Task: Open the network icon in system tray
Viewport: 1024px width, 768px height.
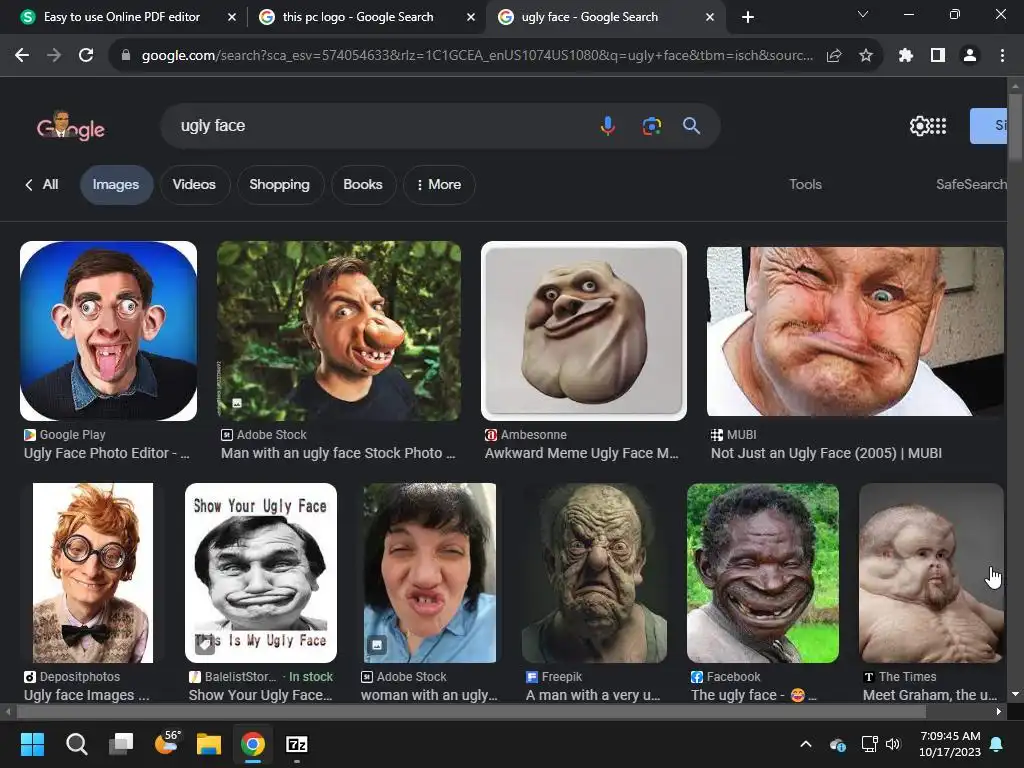Action: click(x=869, y=744)
